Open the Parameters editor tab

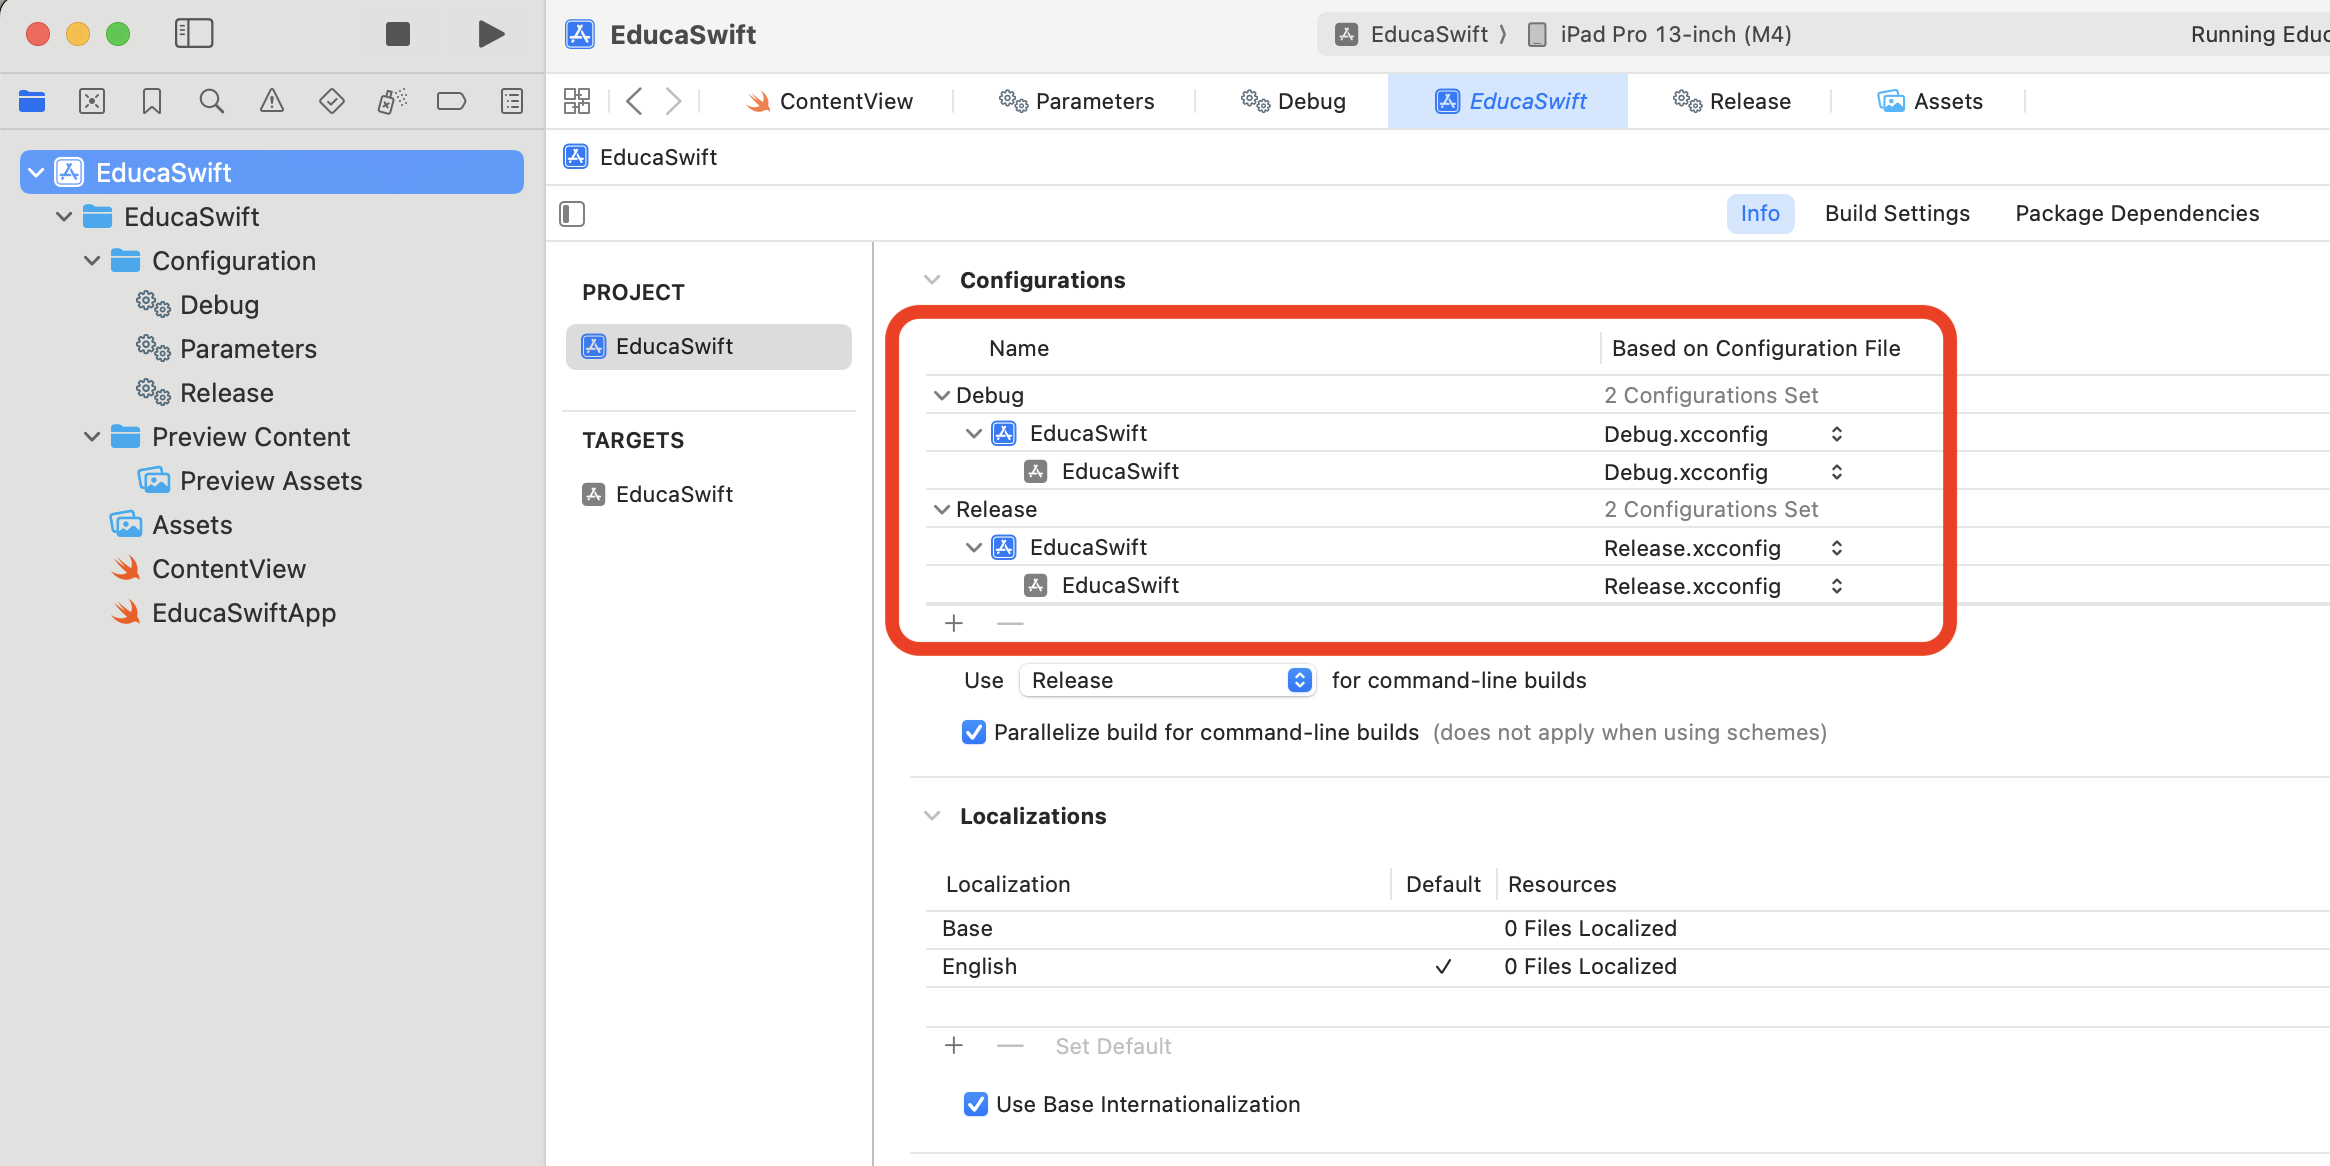(x=1076, y=101)
